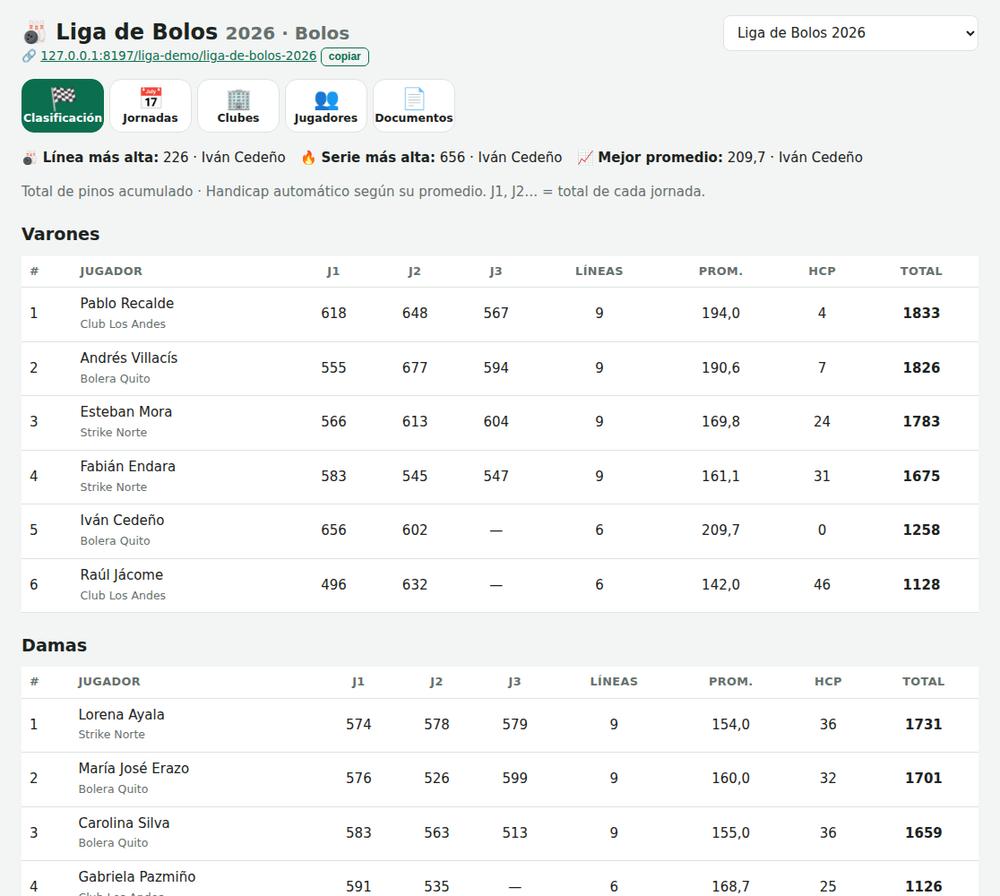This screenshot has height=896, width=1000.
Task: Click the total 1826 for Andrés Villacís
Action: [x=921, y=367]
